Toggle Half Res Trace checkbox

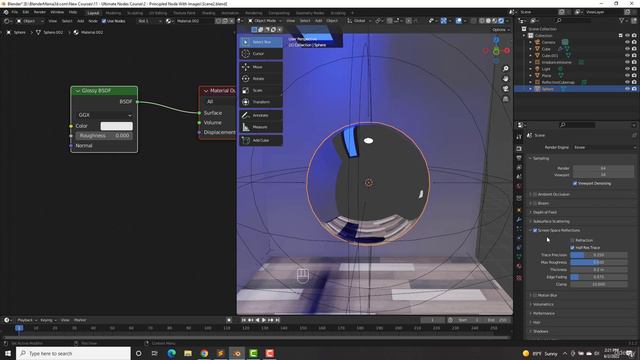572,248
